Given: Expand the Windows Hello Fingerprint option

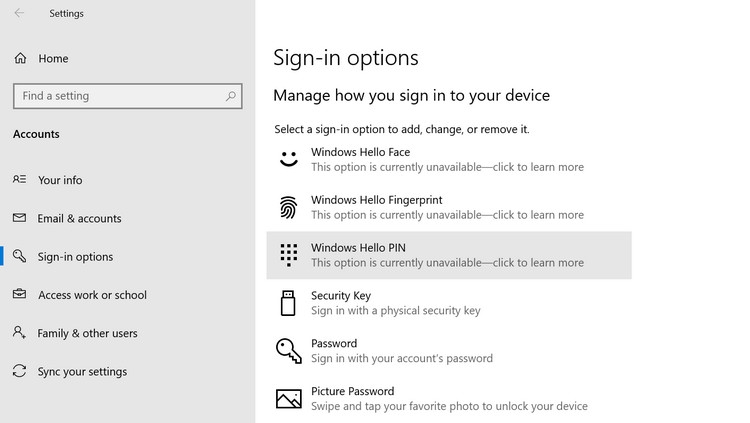Looking at the screenshot, I should [449, 207].
